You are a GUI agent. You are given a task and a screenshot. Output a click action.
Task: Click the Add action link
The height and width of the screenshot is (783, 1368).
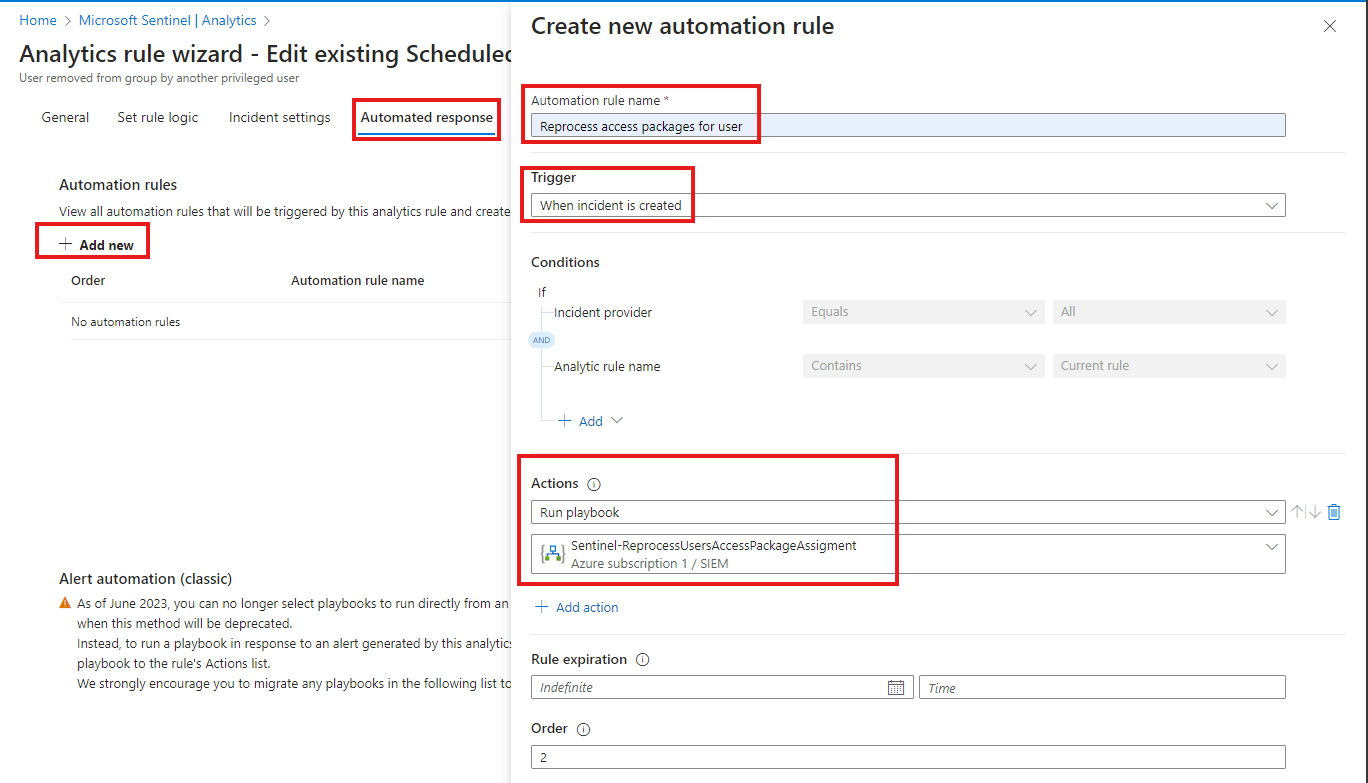pos(577,607)
